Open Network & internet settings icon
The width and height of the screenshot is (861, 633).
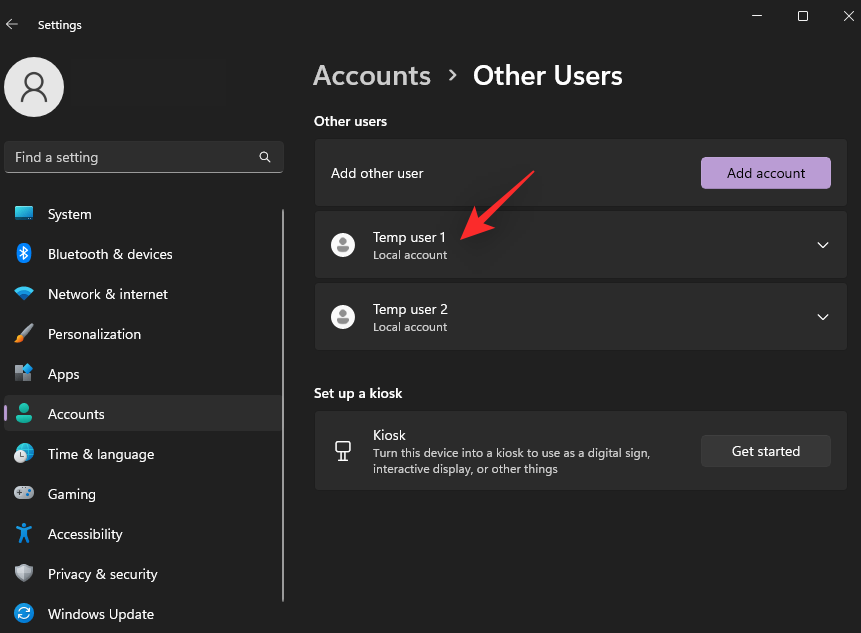24,293
